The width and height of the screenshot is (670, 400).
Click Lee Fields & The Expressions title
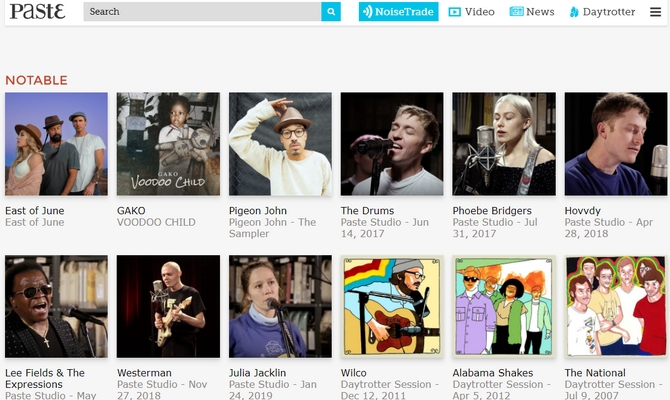pyautogui.click(x=45, y=379)
